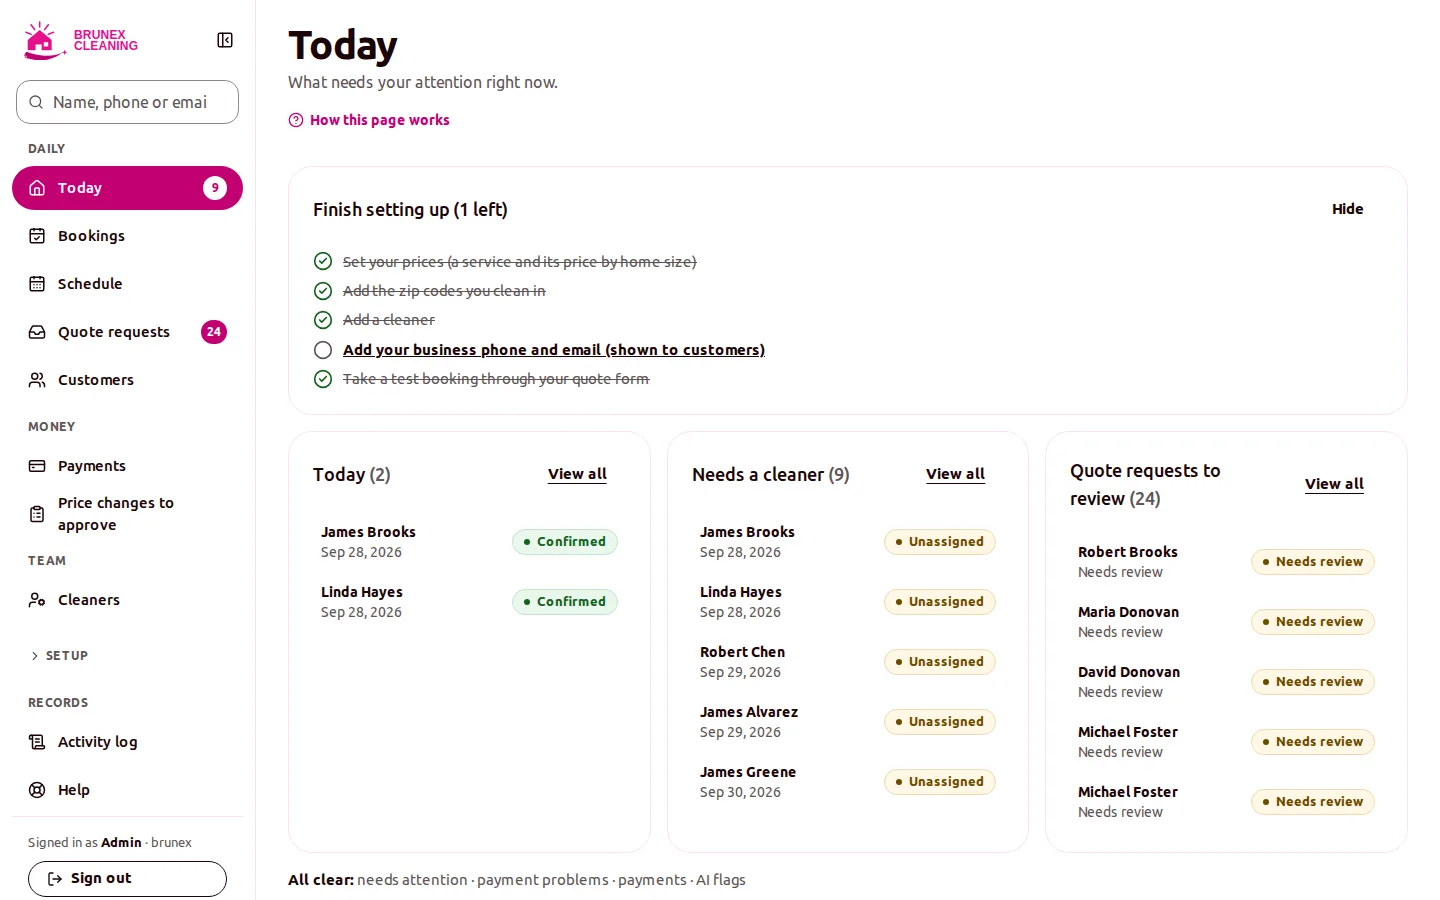
Task: Collapse the sidebar with the panel icon
Action: (225, 40)
